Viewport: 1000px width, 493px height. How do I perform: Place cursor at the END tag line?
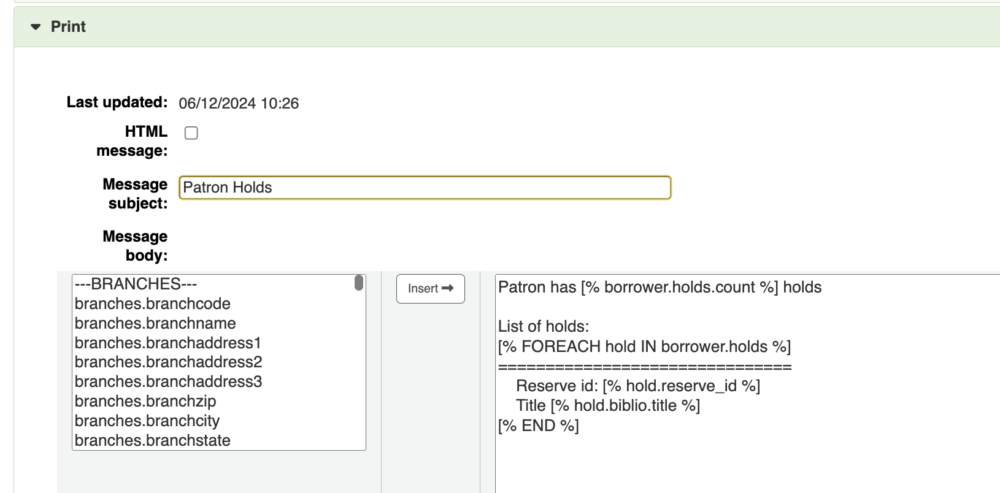[538, 426]
